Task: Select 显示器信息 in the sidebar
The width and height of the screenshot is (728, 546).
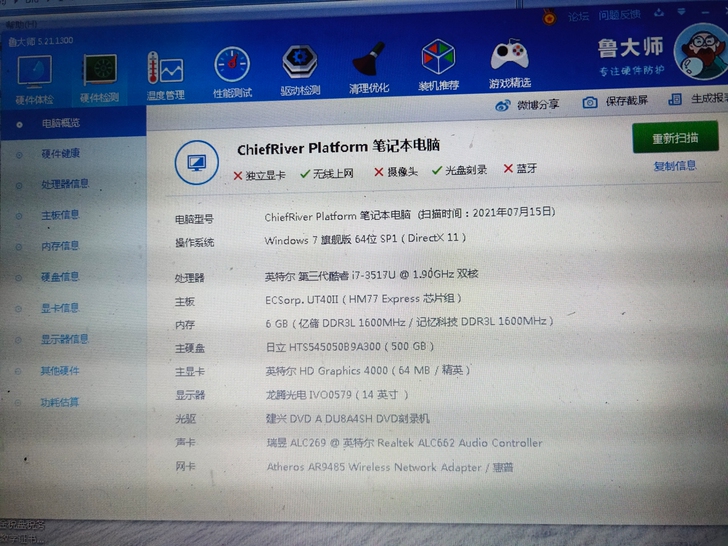Action: click(x=65, y=339)
